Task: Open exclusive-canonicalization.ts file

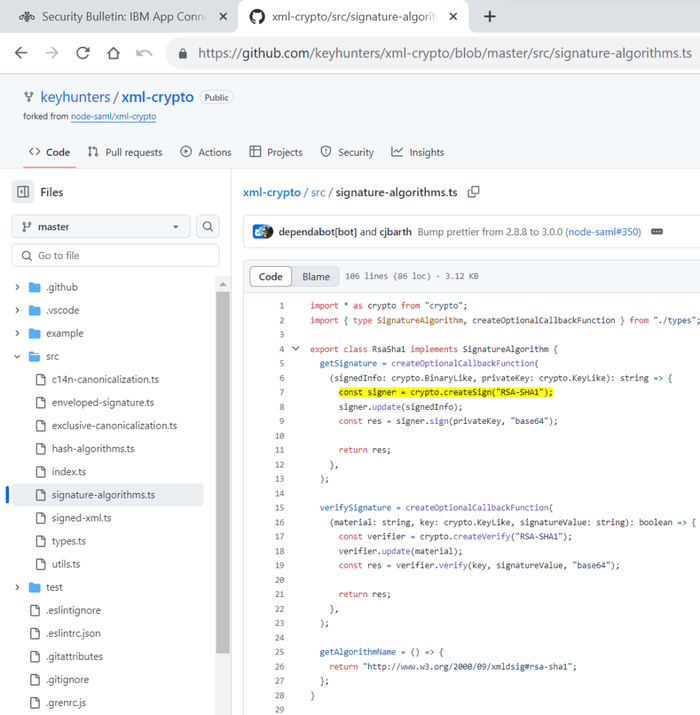Action: click(114, 425)
